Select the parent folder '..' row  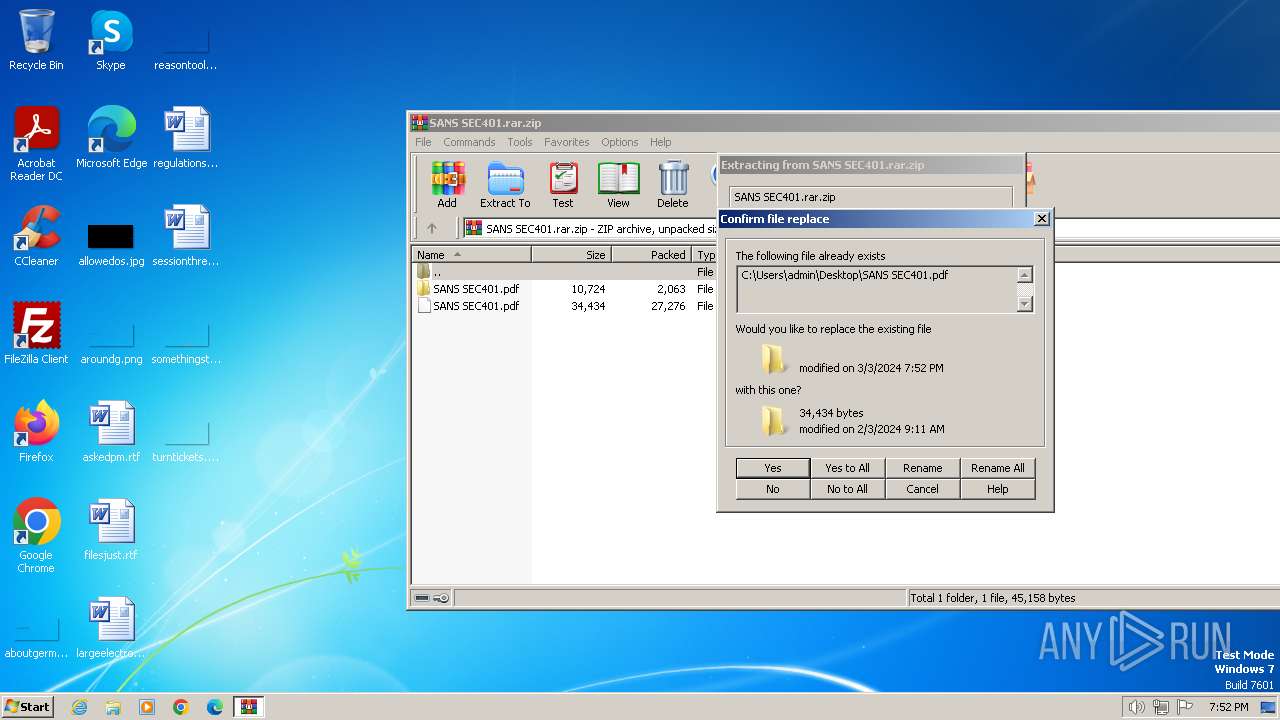565,272
